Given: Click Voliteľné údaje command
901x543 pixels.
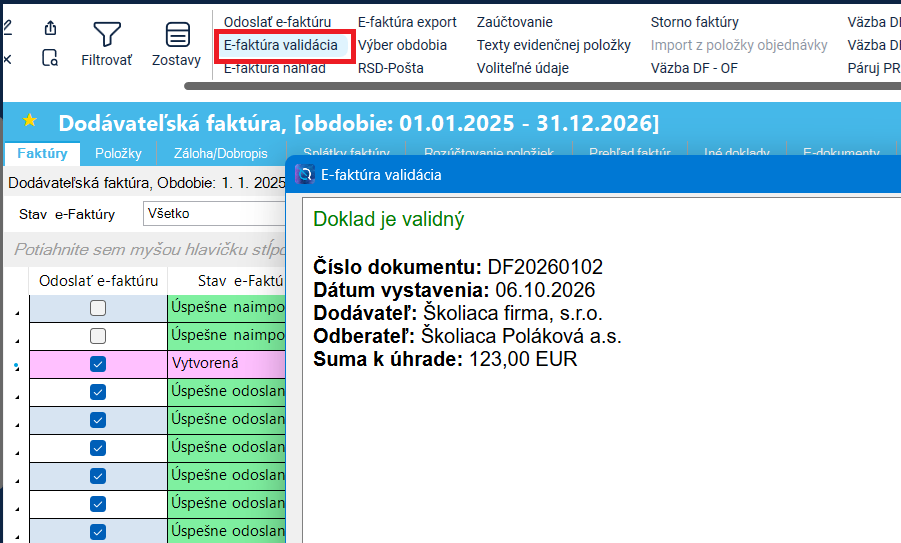Looking at the screenshot, I should [522, 68].
